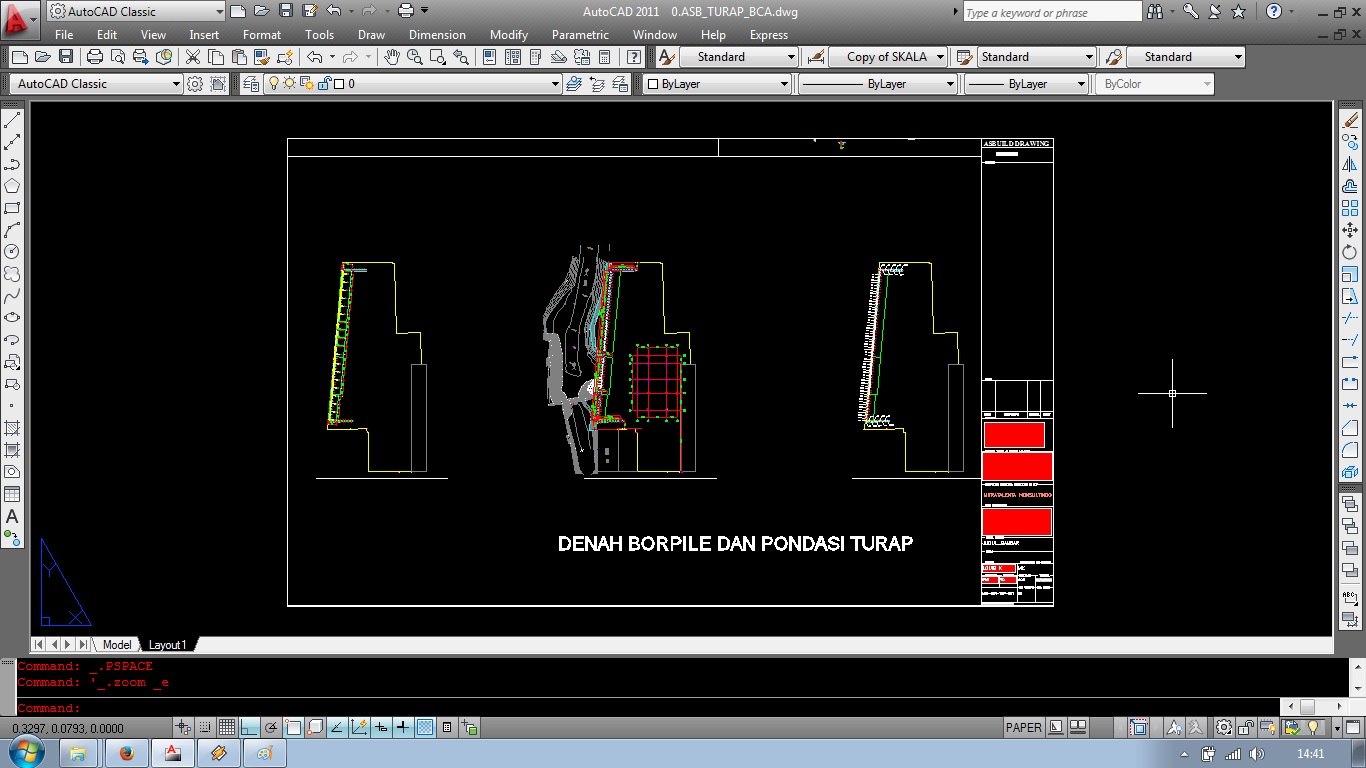Switch to the Layout1 tab
The height and width of the screenshot is (768, 1366).
click(167, 645)
